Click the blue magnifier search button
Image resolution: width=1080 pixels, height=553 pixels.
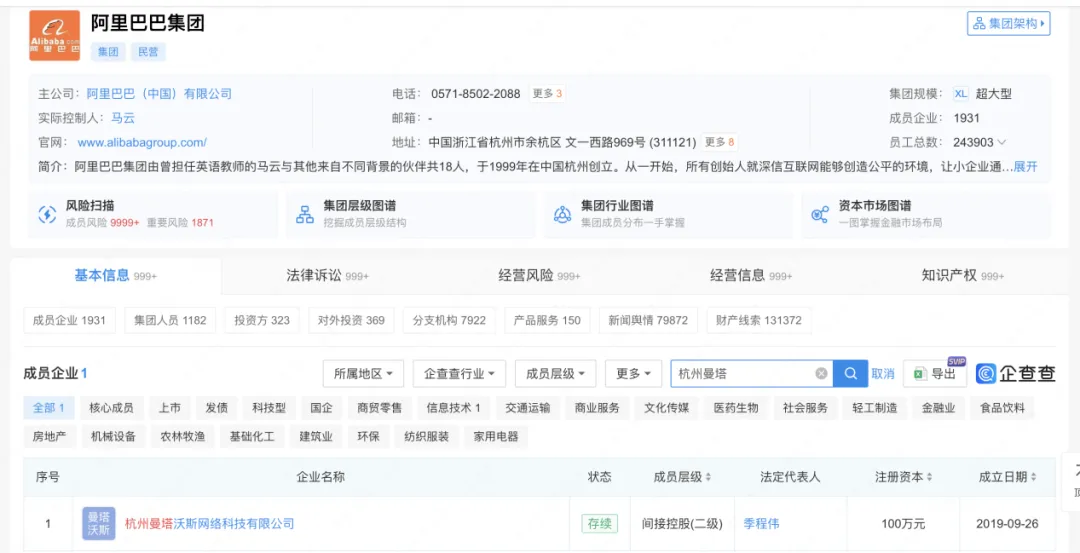coord(851,373)
